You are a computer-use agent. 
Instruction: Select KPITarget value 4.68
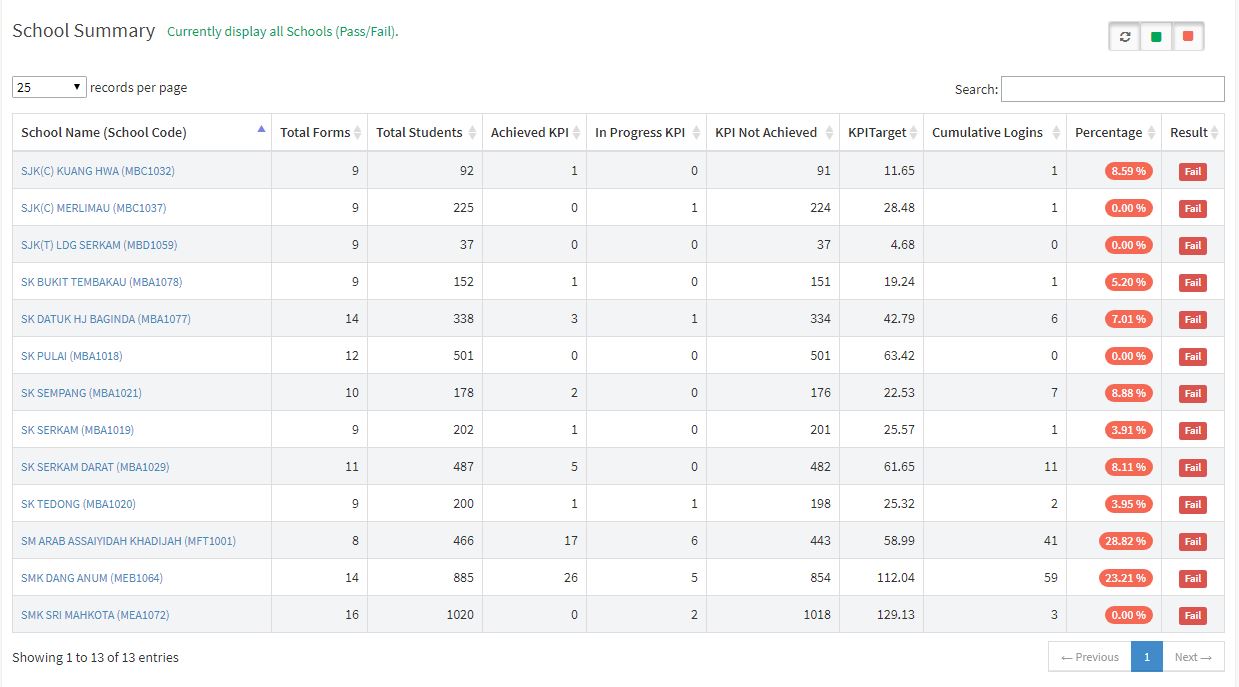click(902, 245)
